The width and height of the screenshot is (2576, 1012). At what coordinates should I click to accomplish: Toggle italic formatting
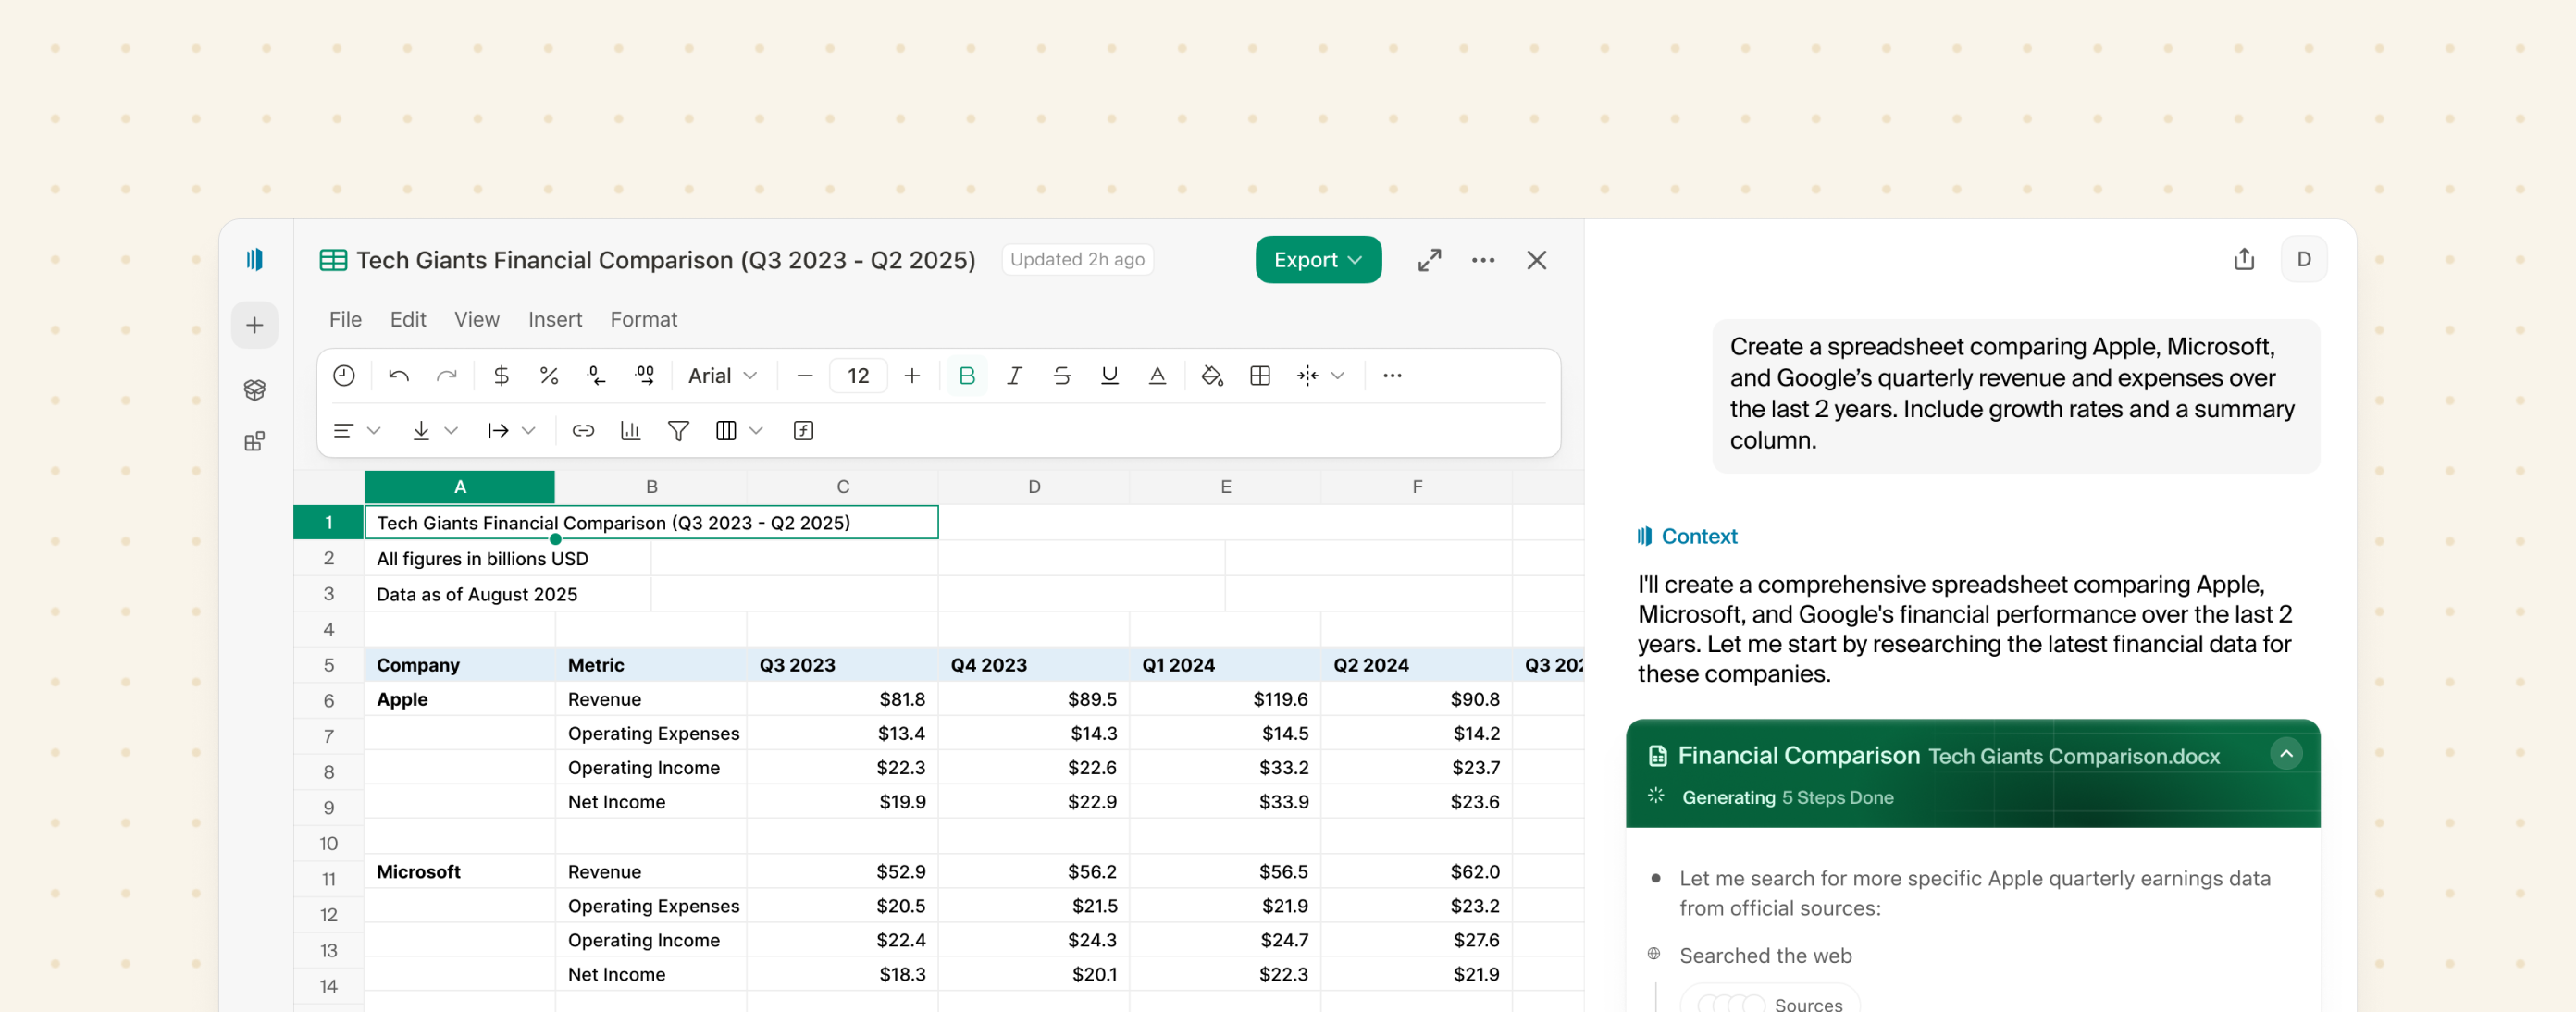point(1014,376)
